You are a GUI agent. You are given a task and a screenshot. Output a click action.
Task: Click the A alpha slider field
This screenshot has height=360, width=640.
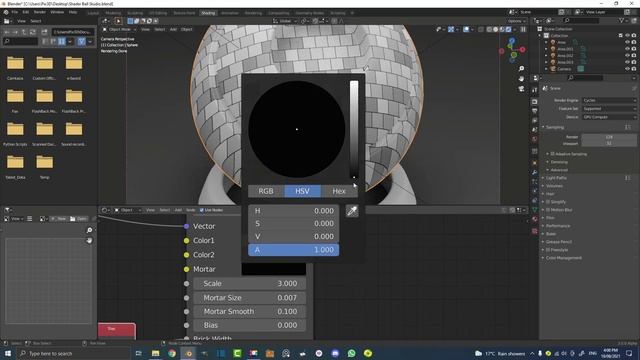293,250
